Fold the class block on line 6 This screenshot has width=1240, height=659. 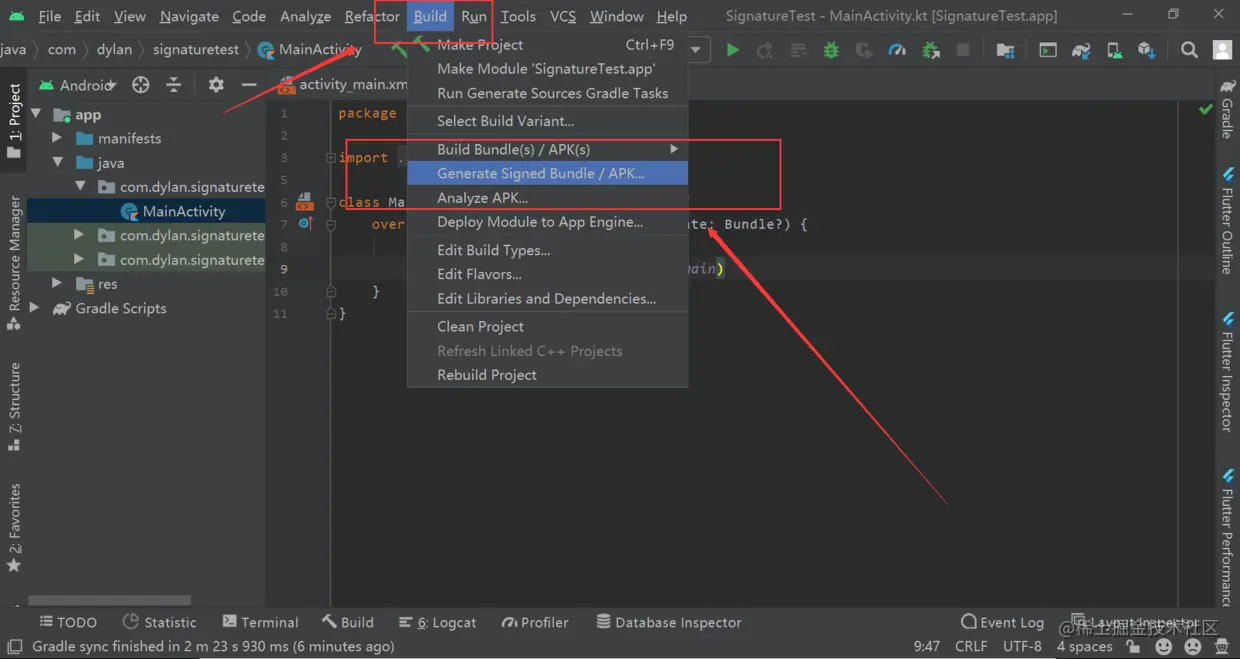pos(331,202)
